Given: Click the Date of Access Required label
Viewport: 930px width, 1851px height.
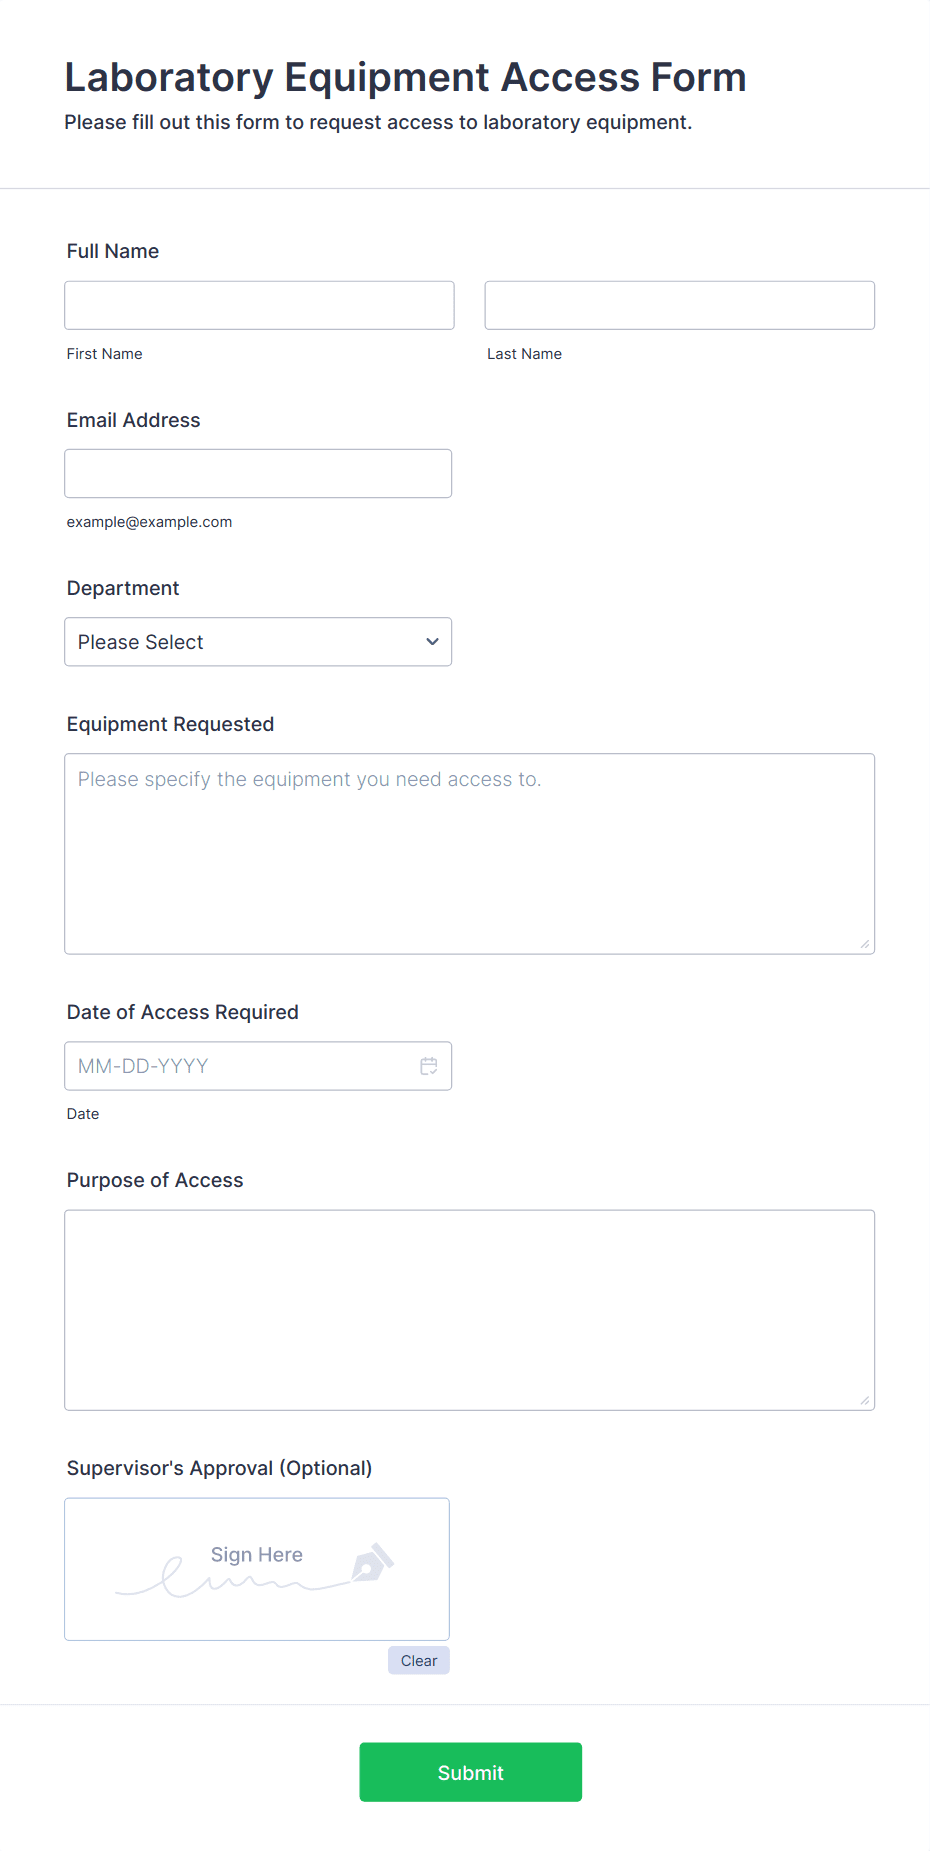Looking at the screenshot, I should point(182,1012).
